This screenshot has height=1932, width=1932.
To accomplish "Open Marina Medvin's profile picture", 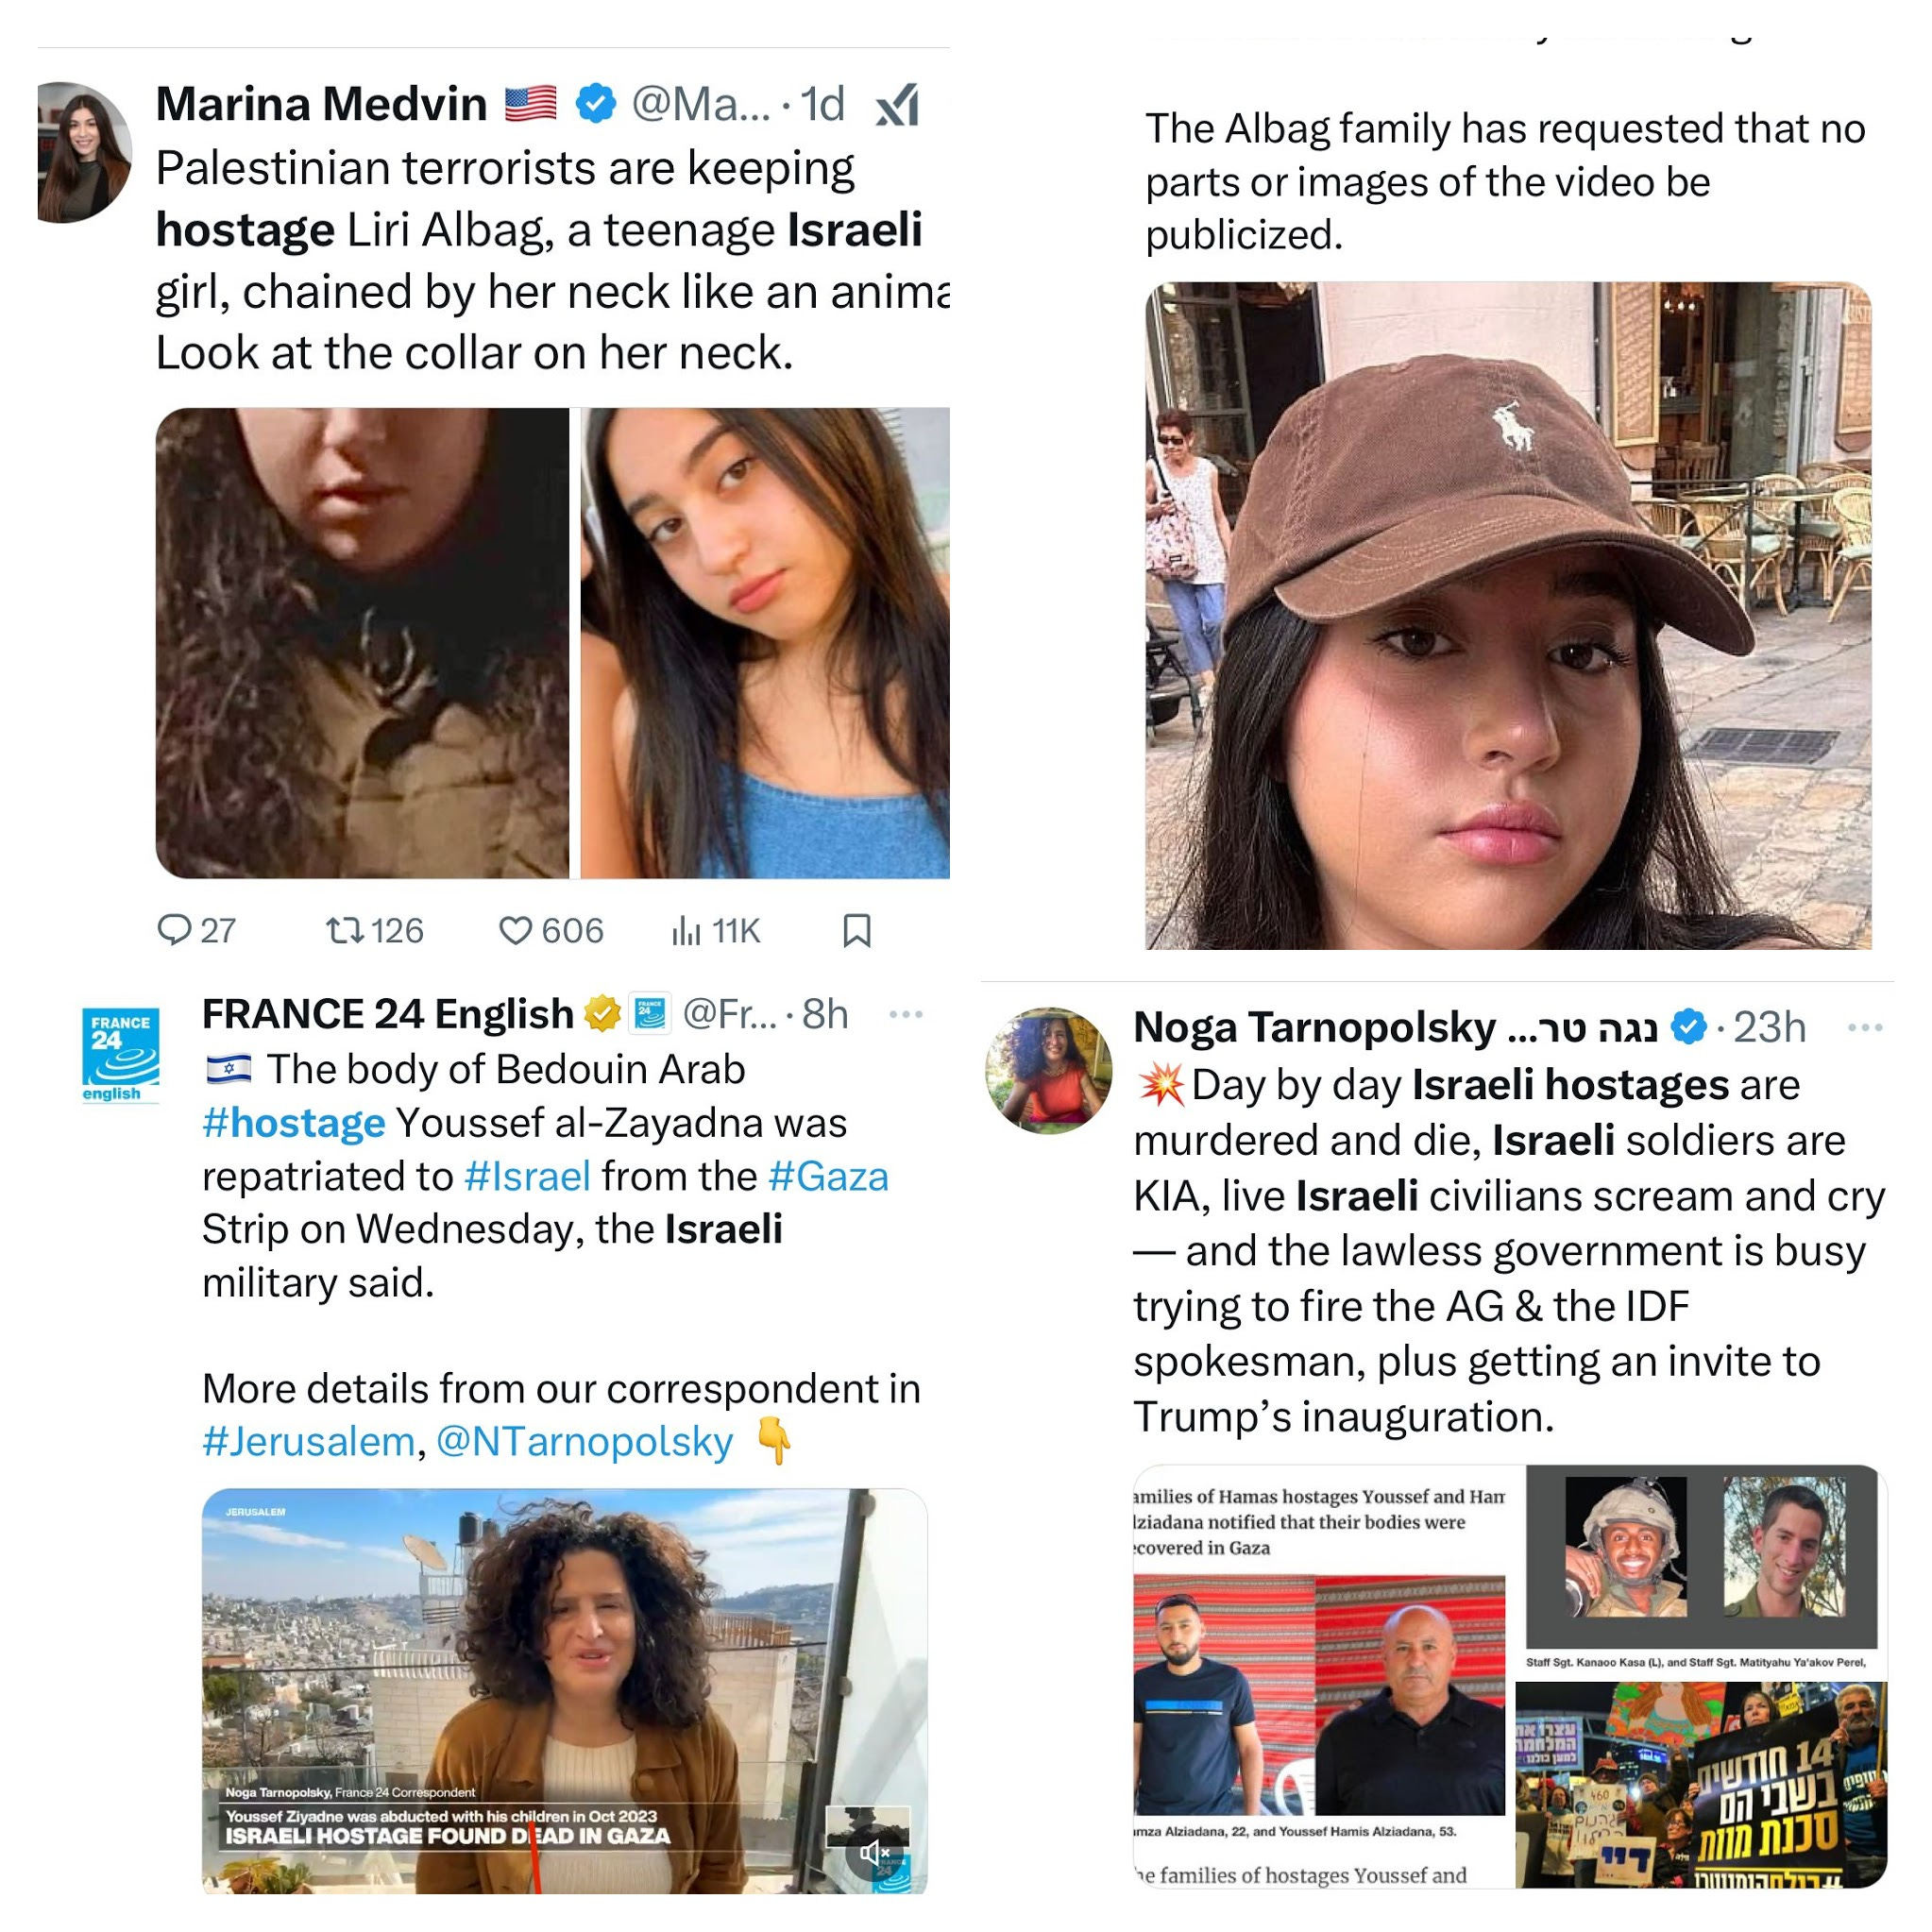I will click(x=85, y=152).
